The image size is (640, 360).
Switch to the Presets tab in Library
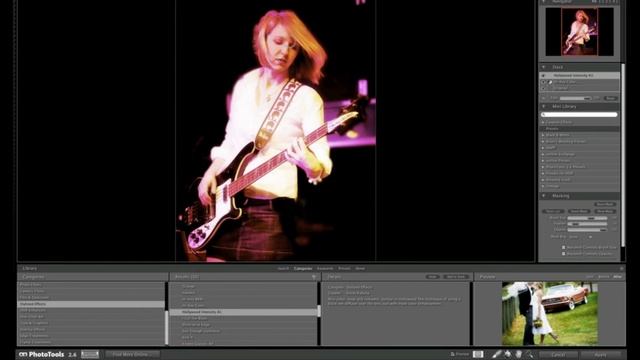(x=344, y=269)
